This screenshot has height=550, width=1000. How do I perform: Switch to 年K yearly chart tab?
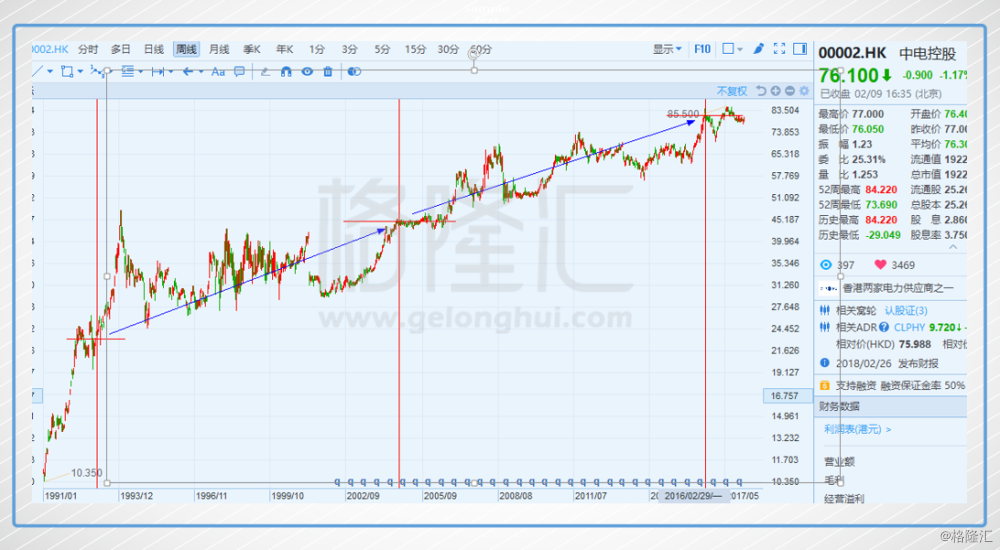pyautogui.click(x=284, y=49)
